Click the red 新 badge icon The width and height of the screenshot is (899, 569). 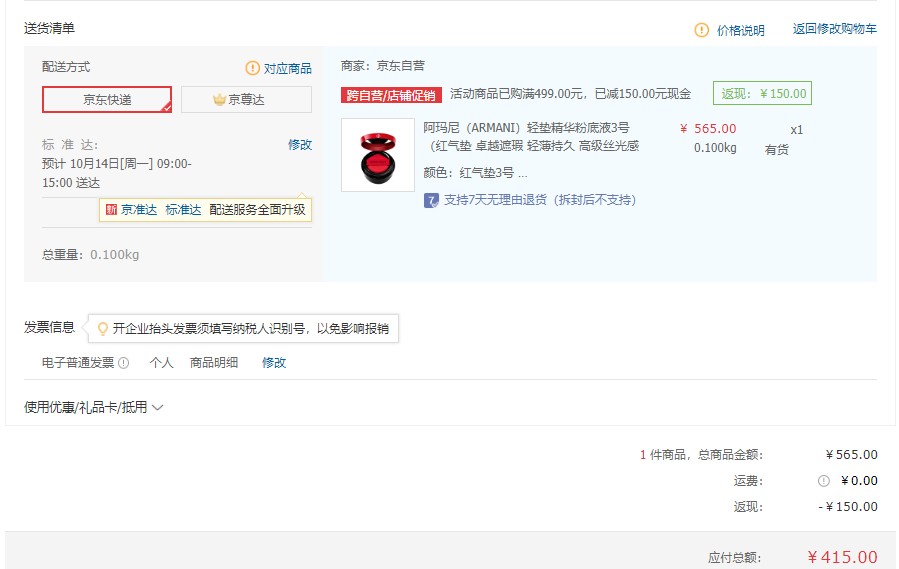(111, 210)
